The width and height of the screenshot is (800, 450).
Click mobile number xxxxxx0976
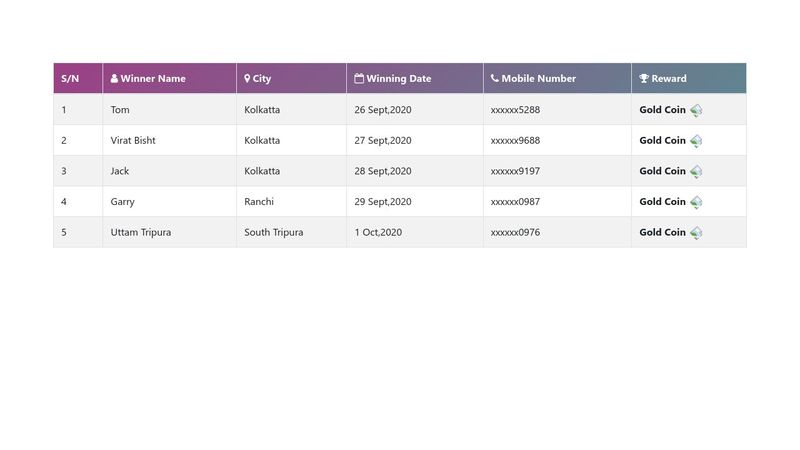click(515, 232)
